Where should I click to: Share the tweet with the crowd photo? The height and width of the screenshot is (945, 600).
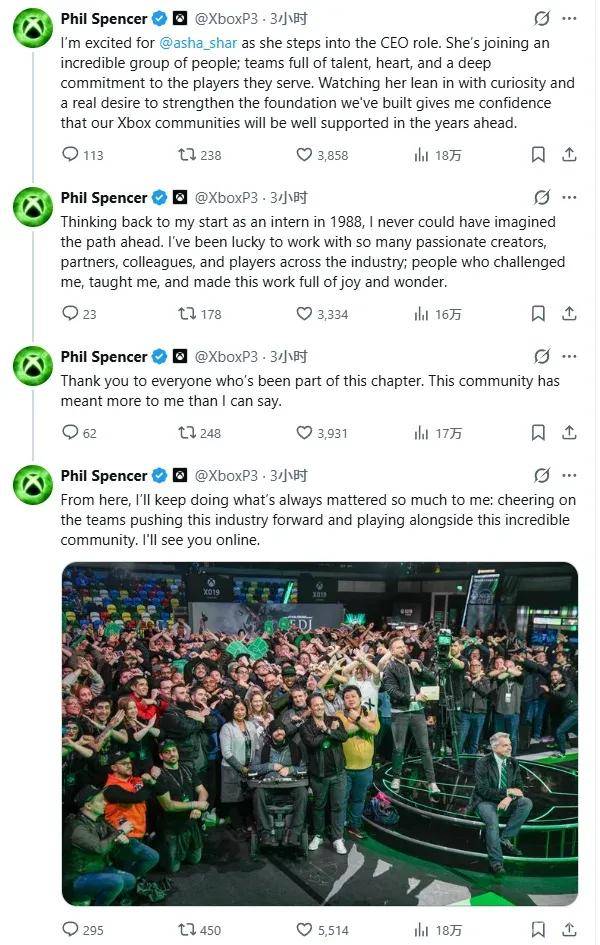[x=569, y=930]
